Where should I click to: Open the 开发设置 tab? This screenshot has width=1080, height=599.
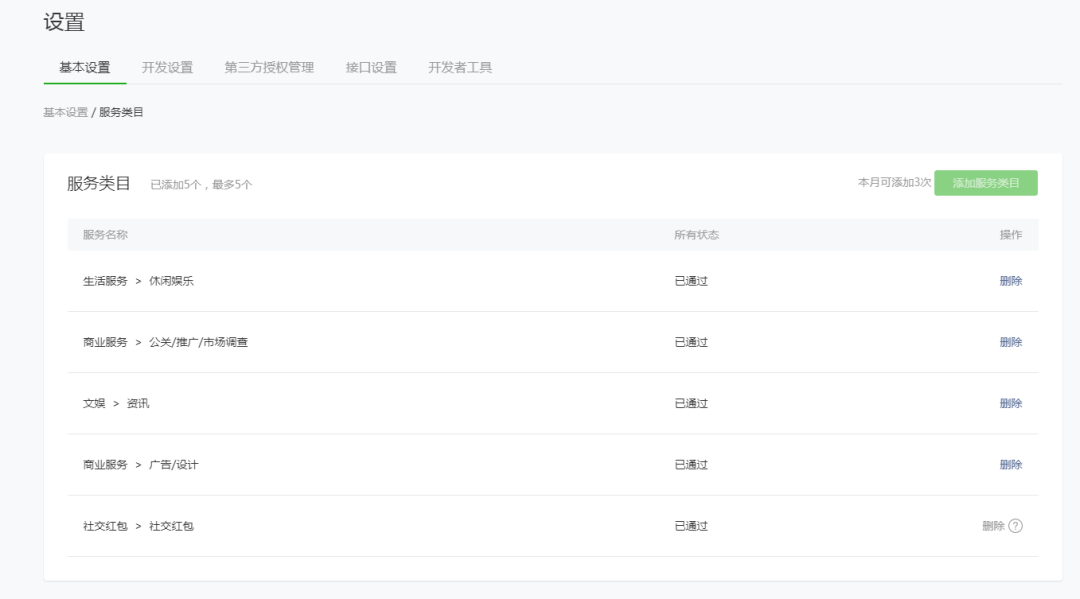167,67
